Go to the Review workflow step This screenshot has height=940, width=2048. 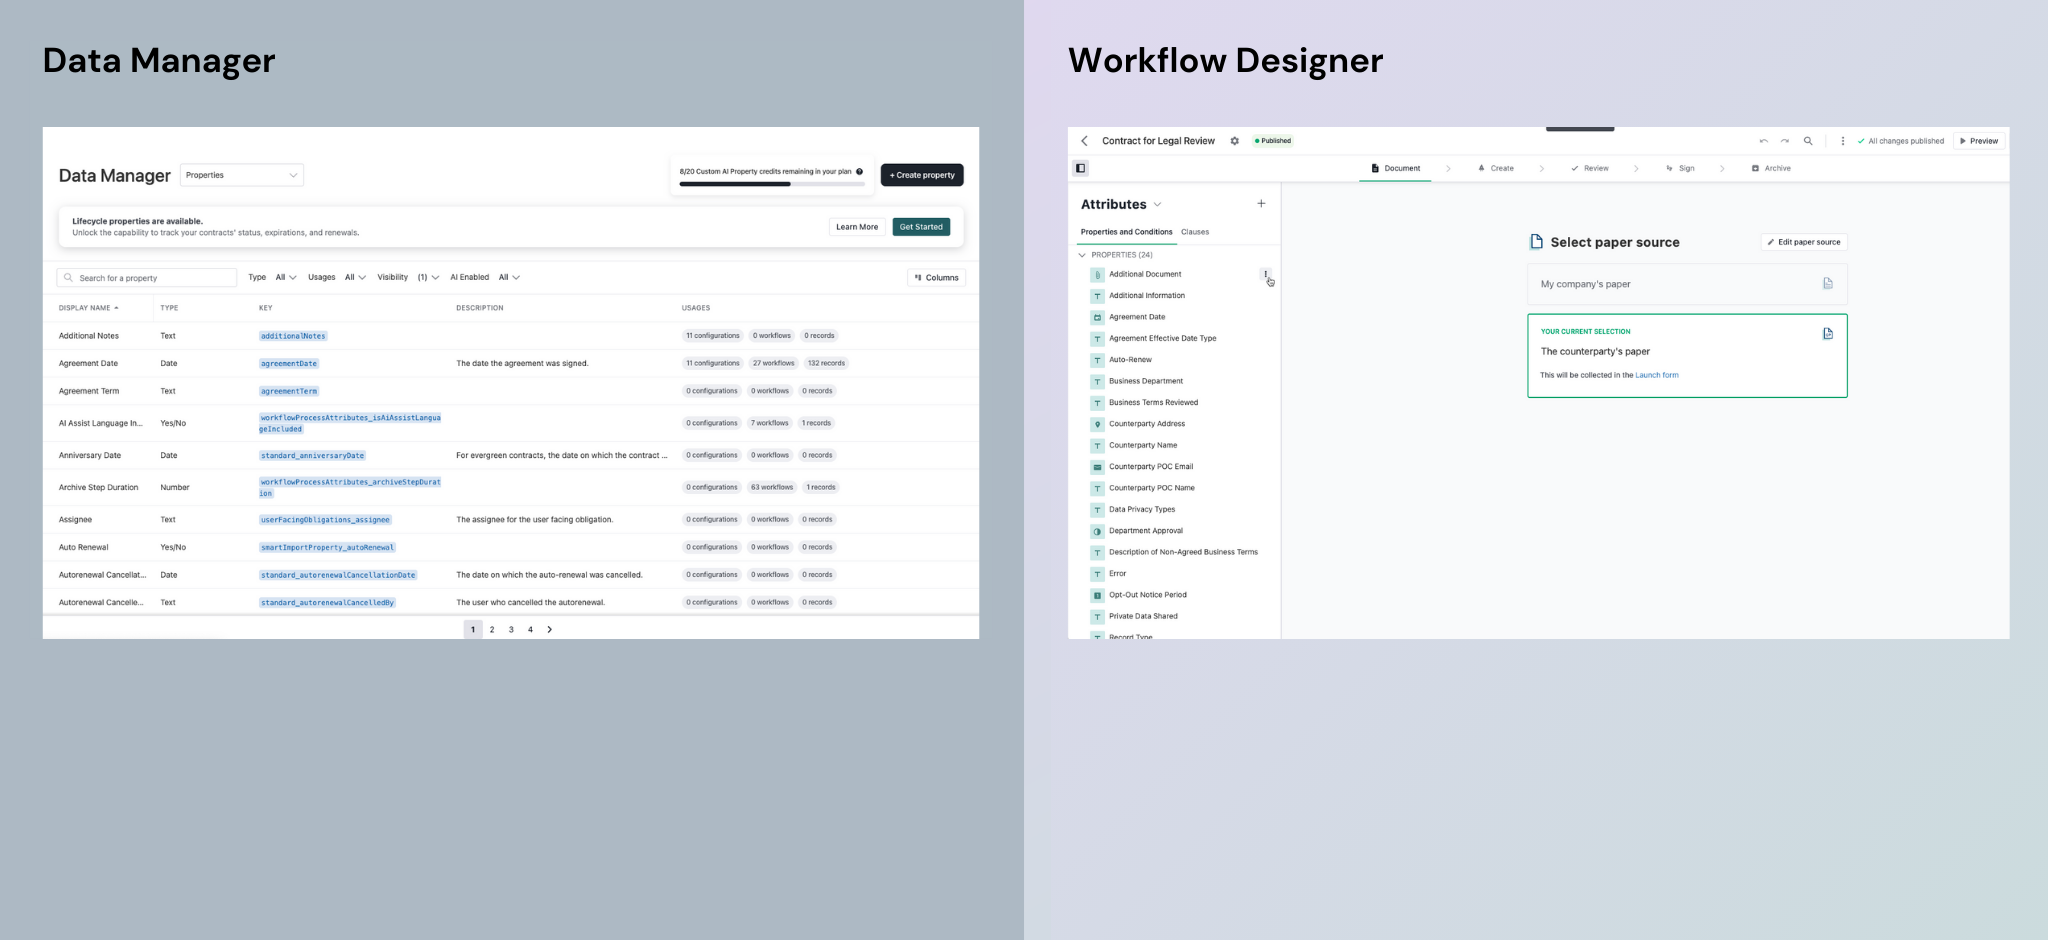coord(1590,168)
